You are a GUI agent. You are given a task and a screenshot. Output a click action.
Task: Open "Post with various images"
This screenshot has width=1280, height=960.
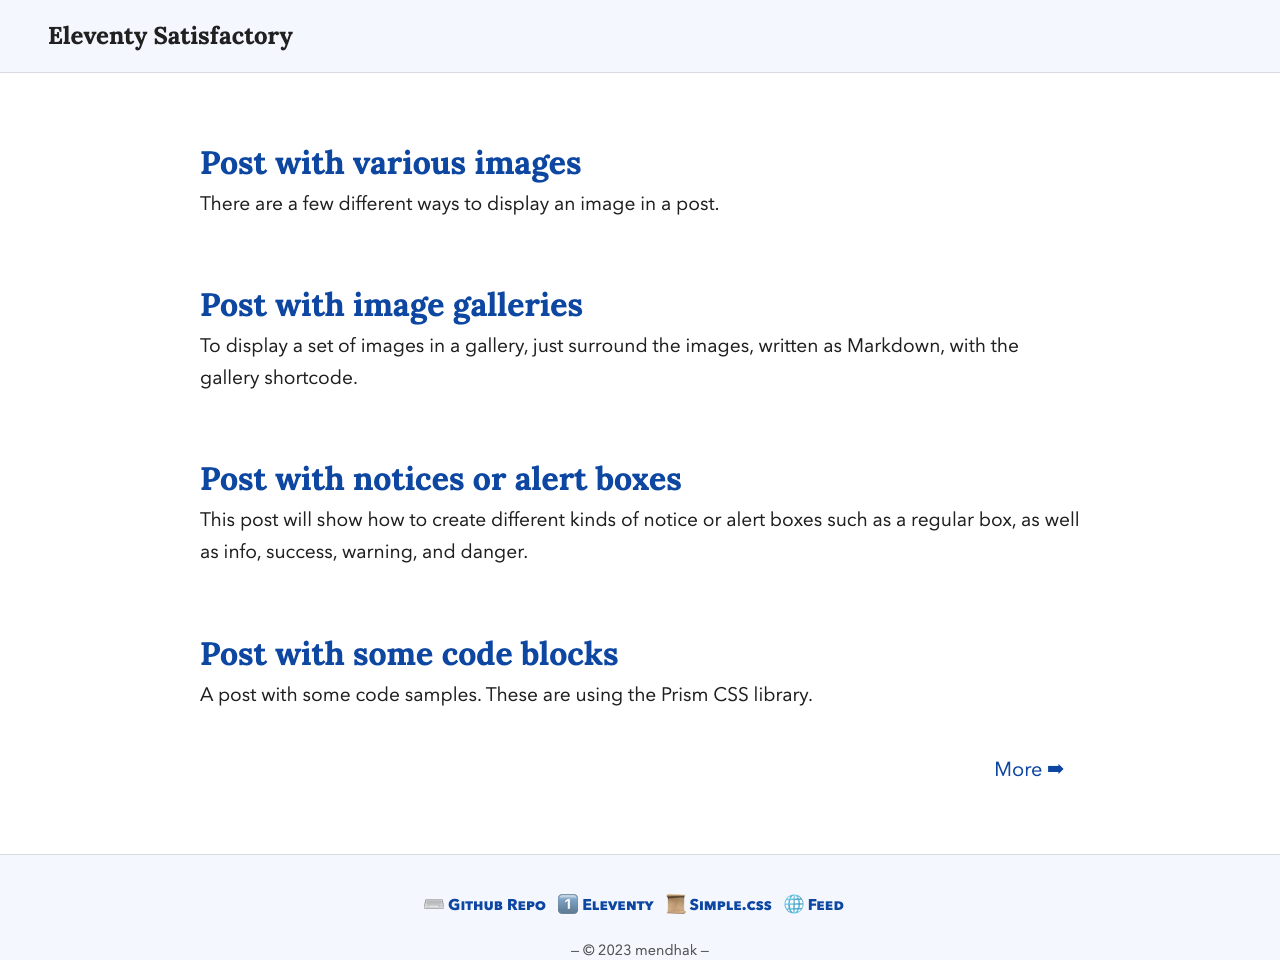pos(390,163)
